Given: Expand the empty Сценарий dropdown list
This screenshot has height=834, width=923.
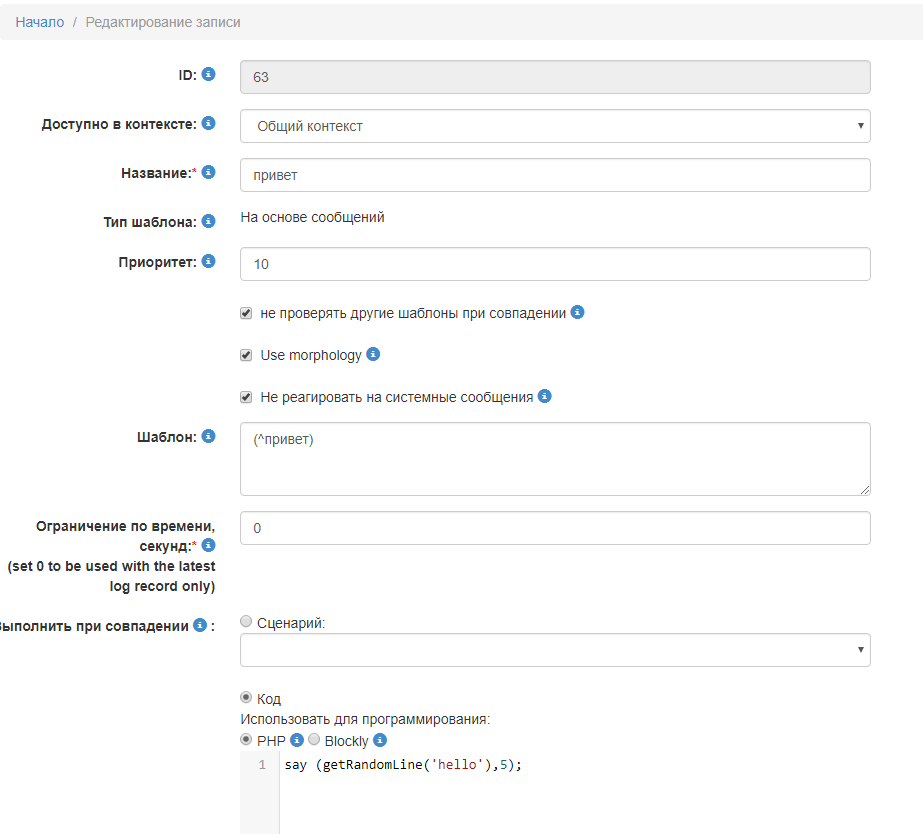Looking at the screenshot, I should [x=554, y=649].
